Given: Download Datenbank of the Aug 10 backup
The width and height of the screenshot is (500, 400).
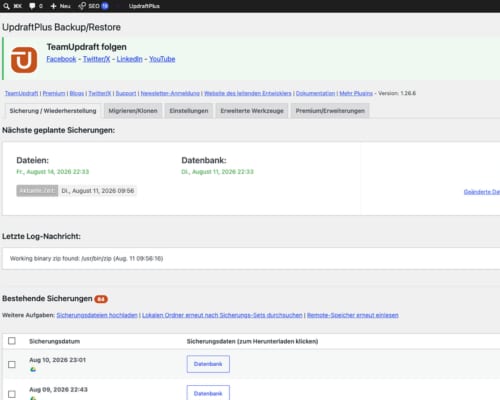Looking at the screenshot, I should [x=208, y=364].
